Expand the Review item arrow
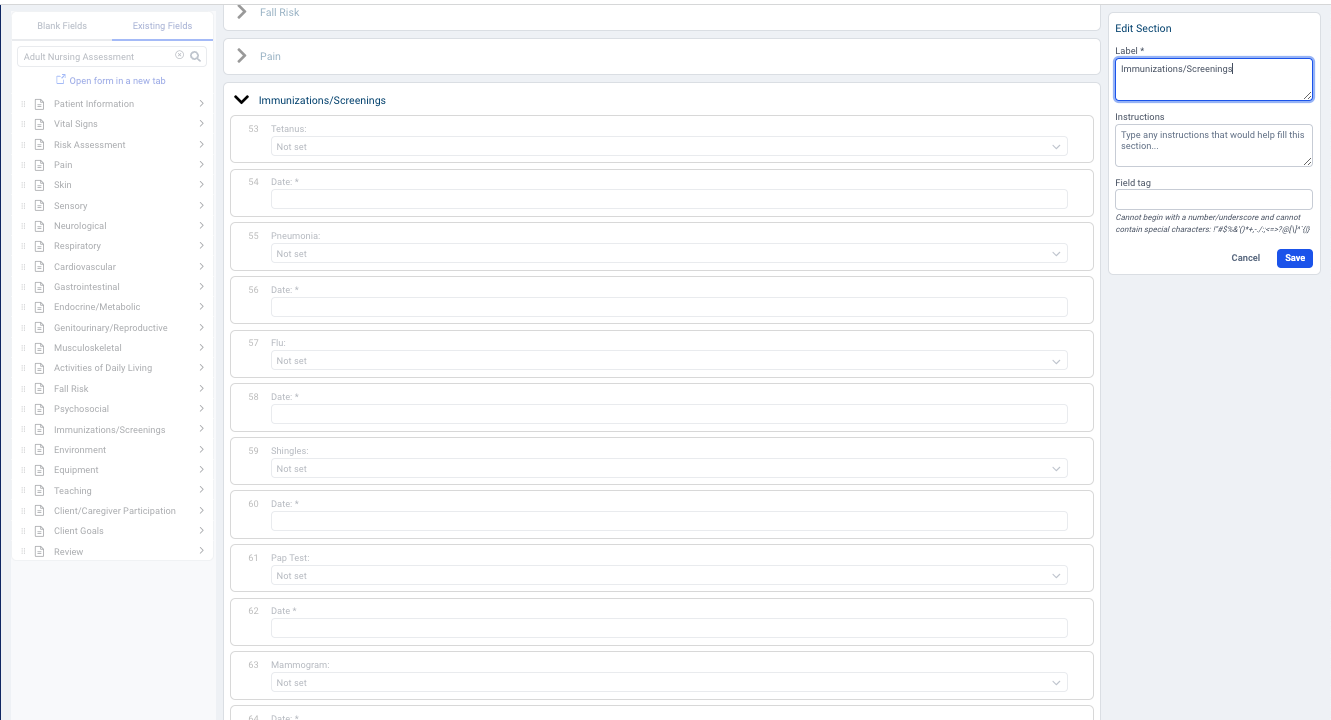Viewport: 1331px width, 720px height. 201,551
